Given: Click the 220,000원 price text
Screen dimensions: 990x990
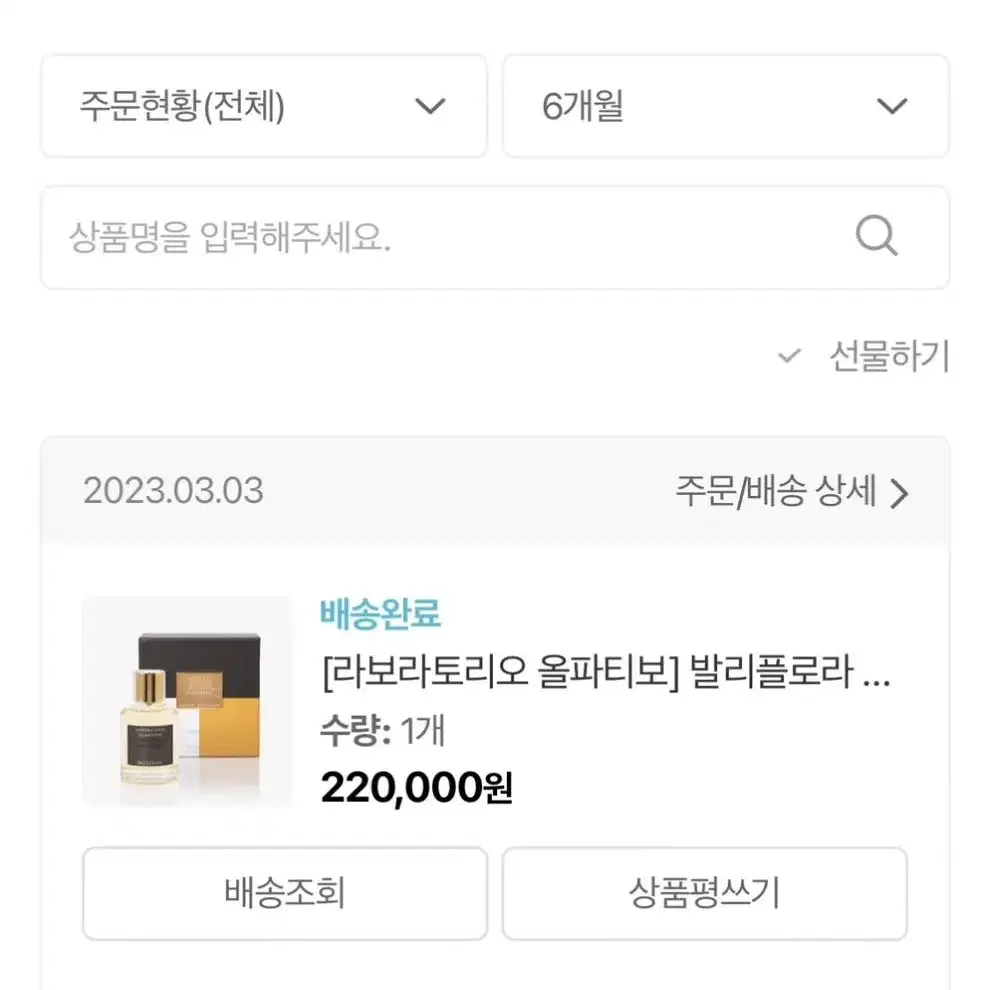Looking at the screenshot, I should coord(416,788).
